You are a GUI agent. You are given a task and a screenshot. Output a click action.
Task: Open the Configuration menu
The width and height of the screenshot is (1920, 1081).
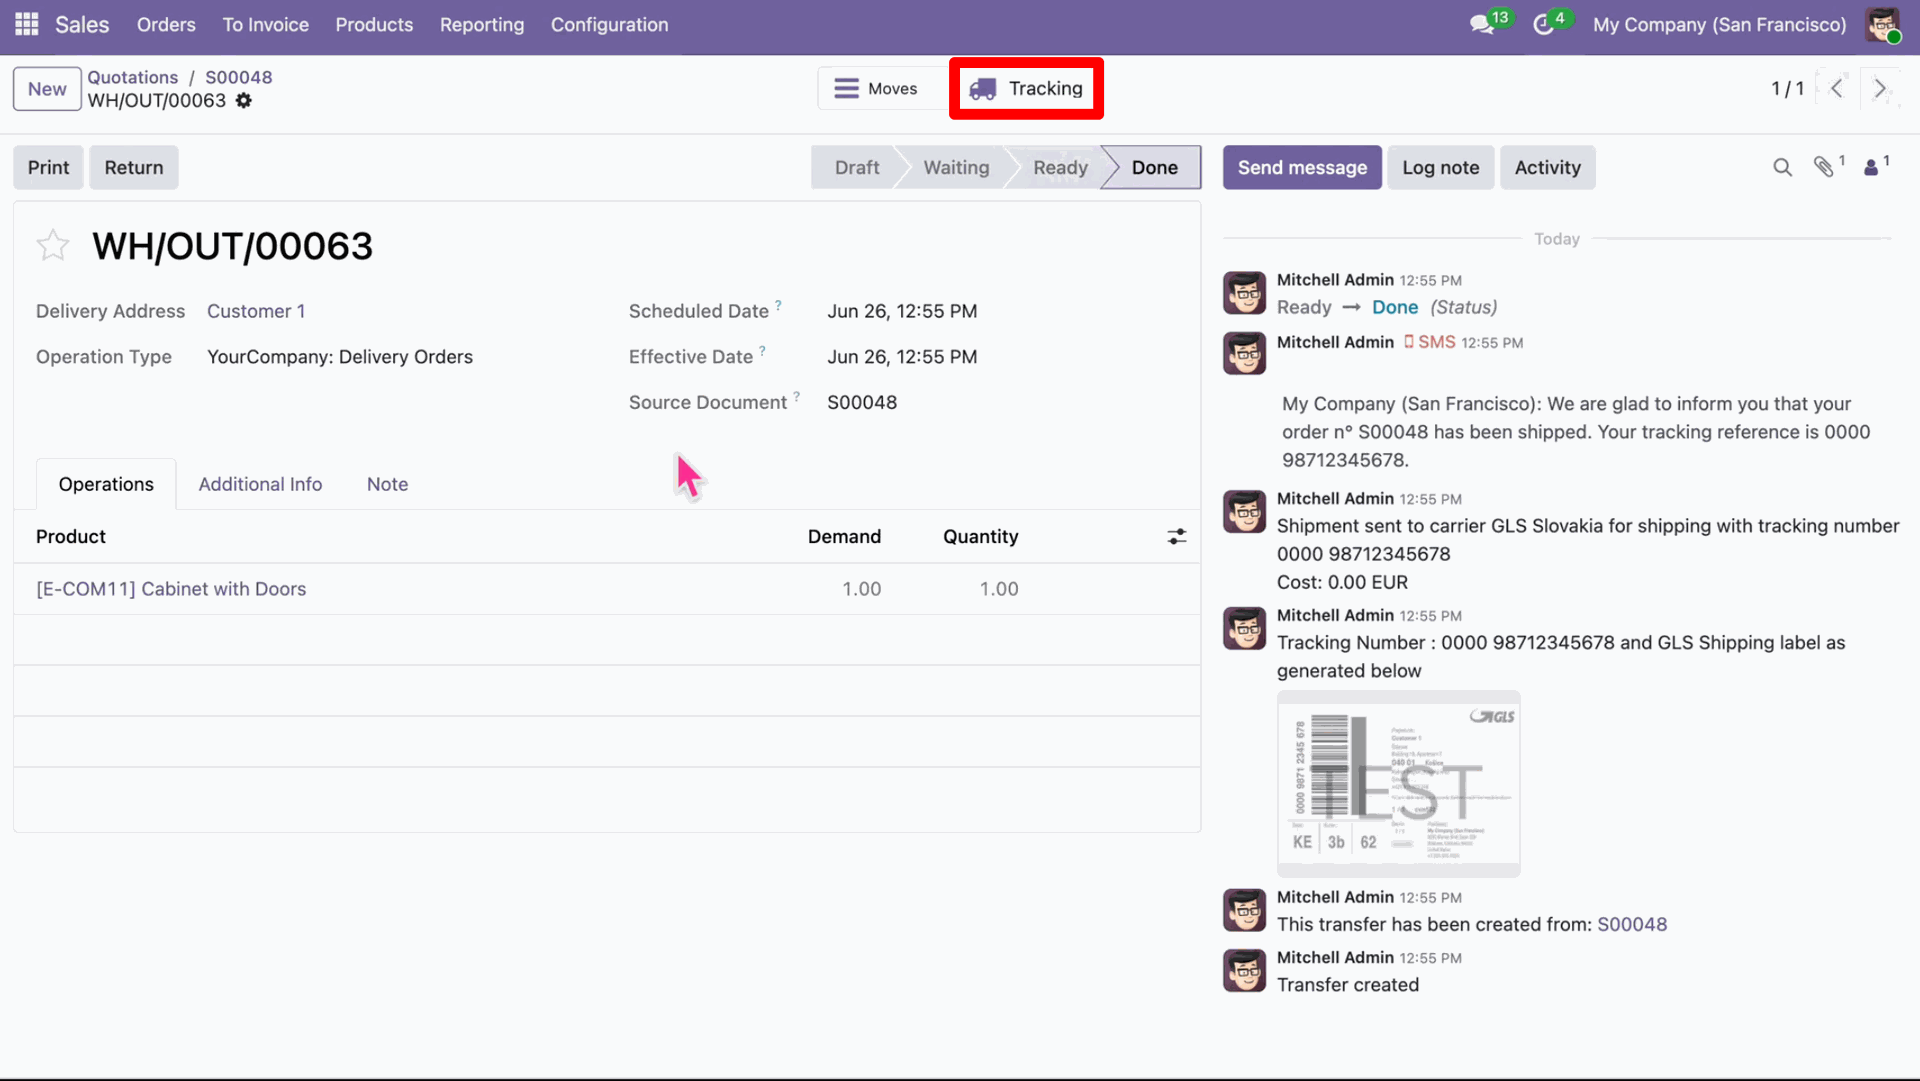tap(609, 24)
